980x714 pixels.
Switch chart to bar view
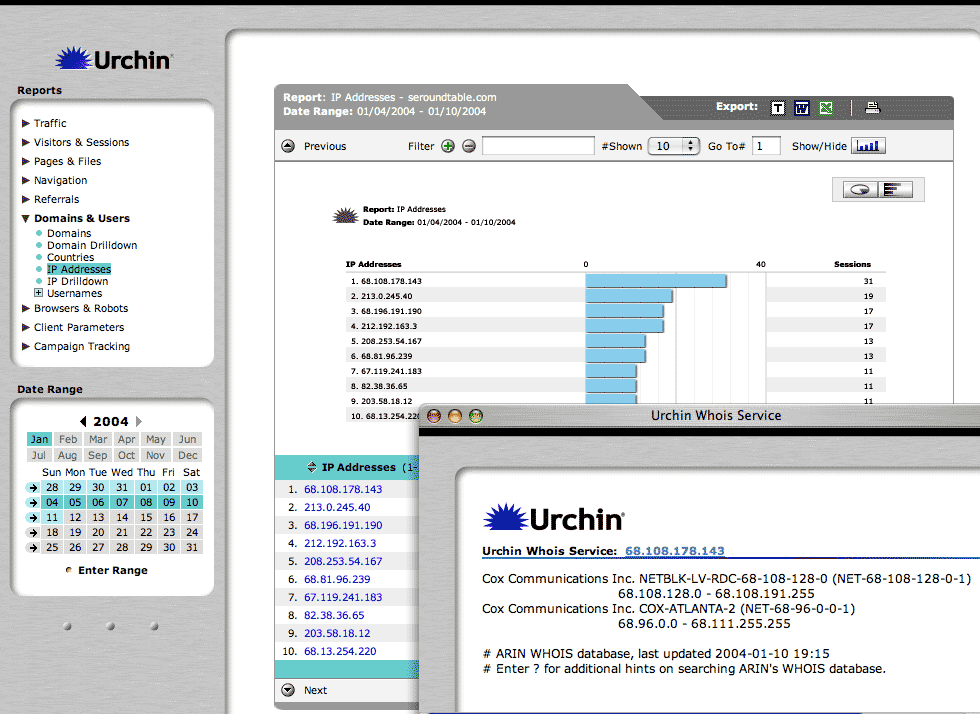(895, 189)
